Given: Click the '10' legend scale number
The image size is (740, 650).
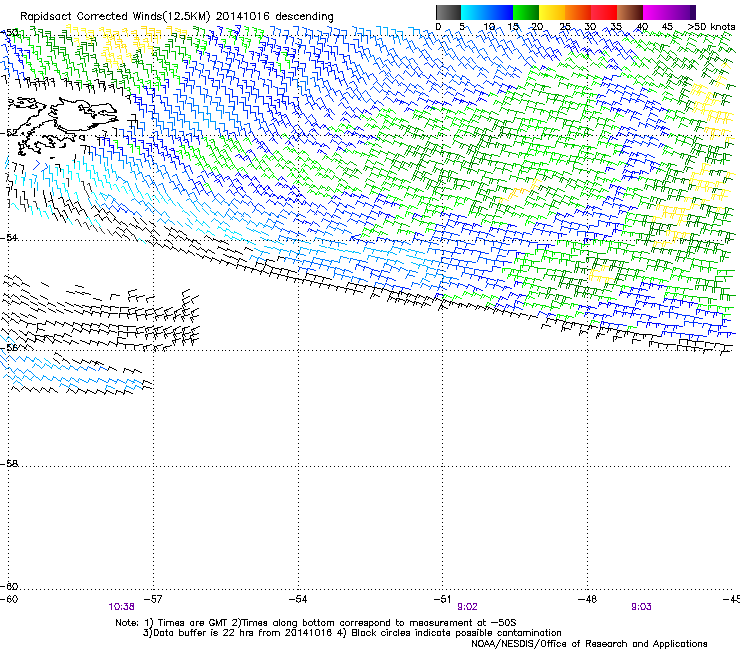Looking at the screenshot, I should pyautogui.click(x=489, y=27).
